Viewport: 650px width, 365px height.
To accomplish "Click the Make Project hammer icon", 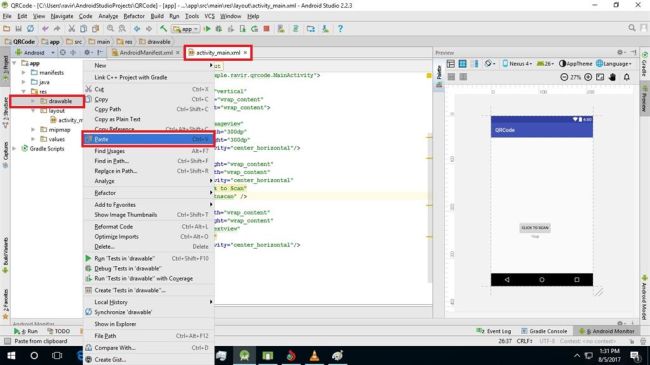I will pos(163,29).
